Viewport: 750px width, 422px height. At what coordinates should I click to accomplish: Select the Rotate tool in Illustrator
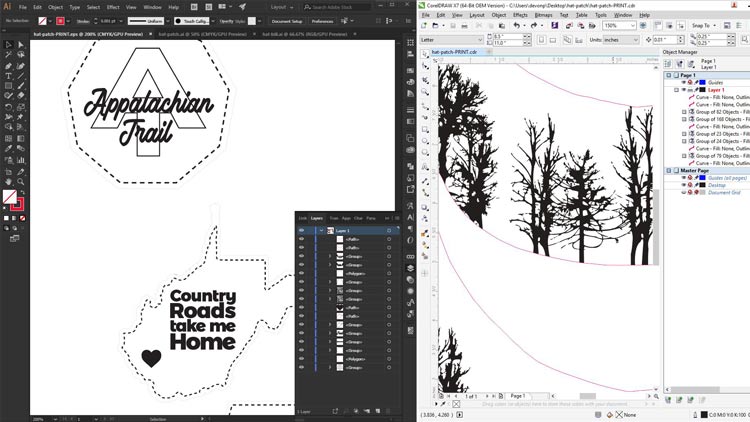click(x=8, y=107)
